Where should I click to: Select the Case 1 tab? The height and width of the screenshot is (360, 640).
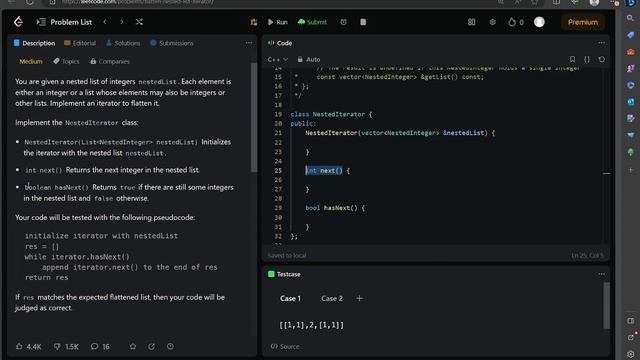[x=290, y=298]
